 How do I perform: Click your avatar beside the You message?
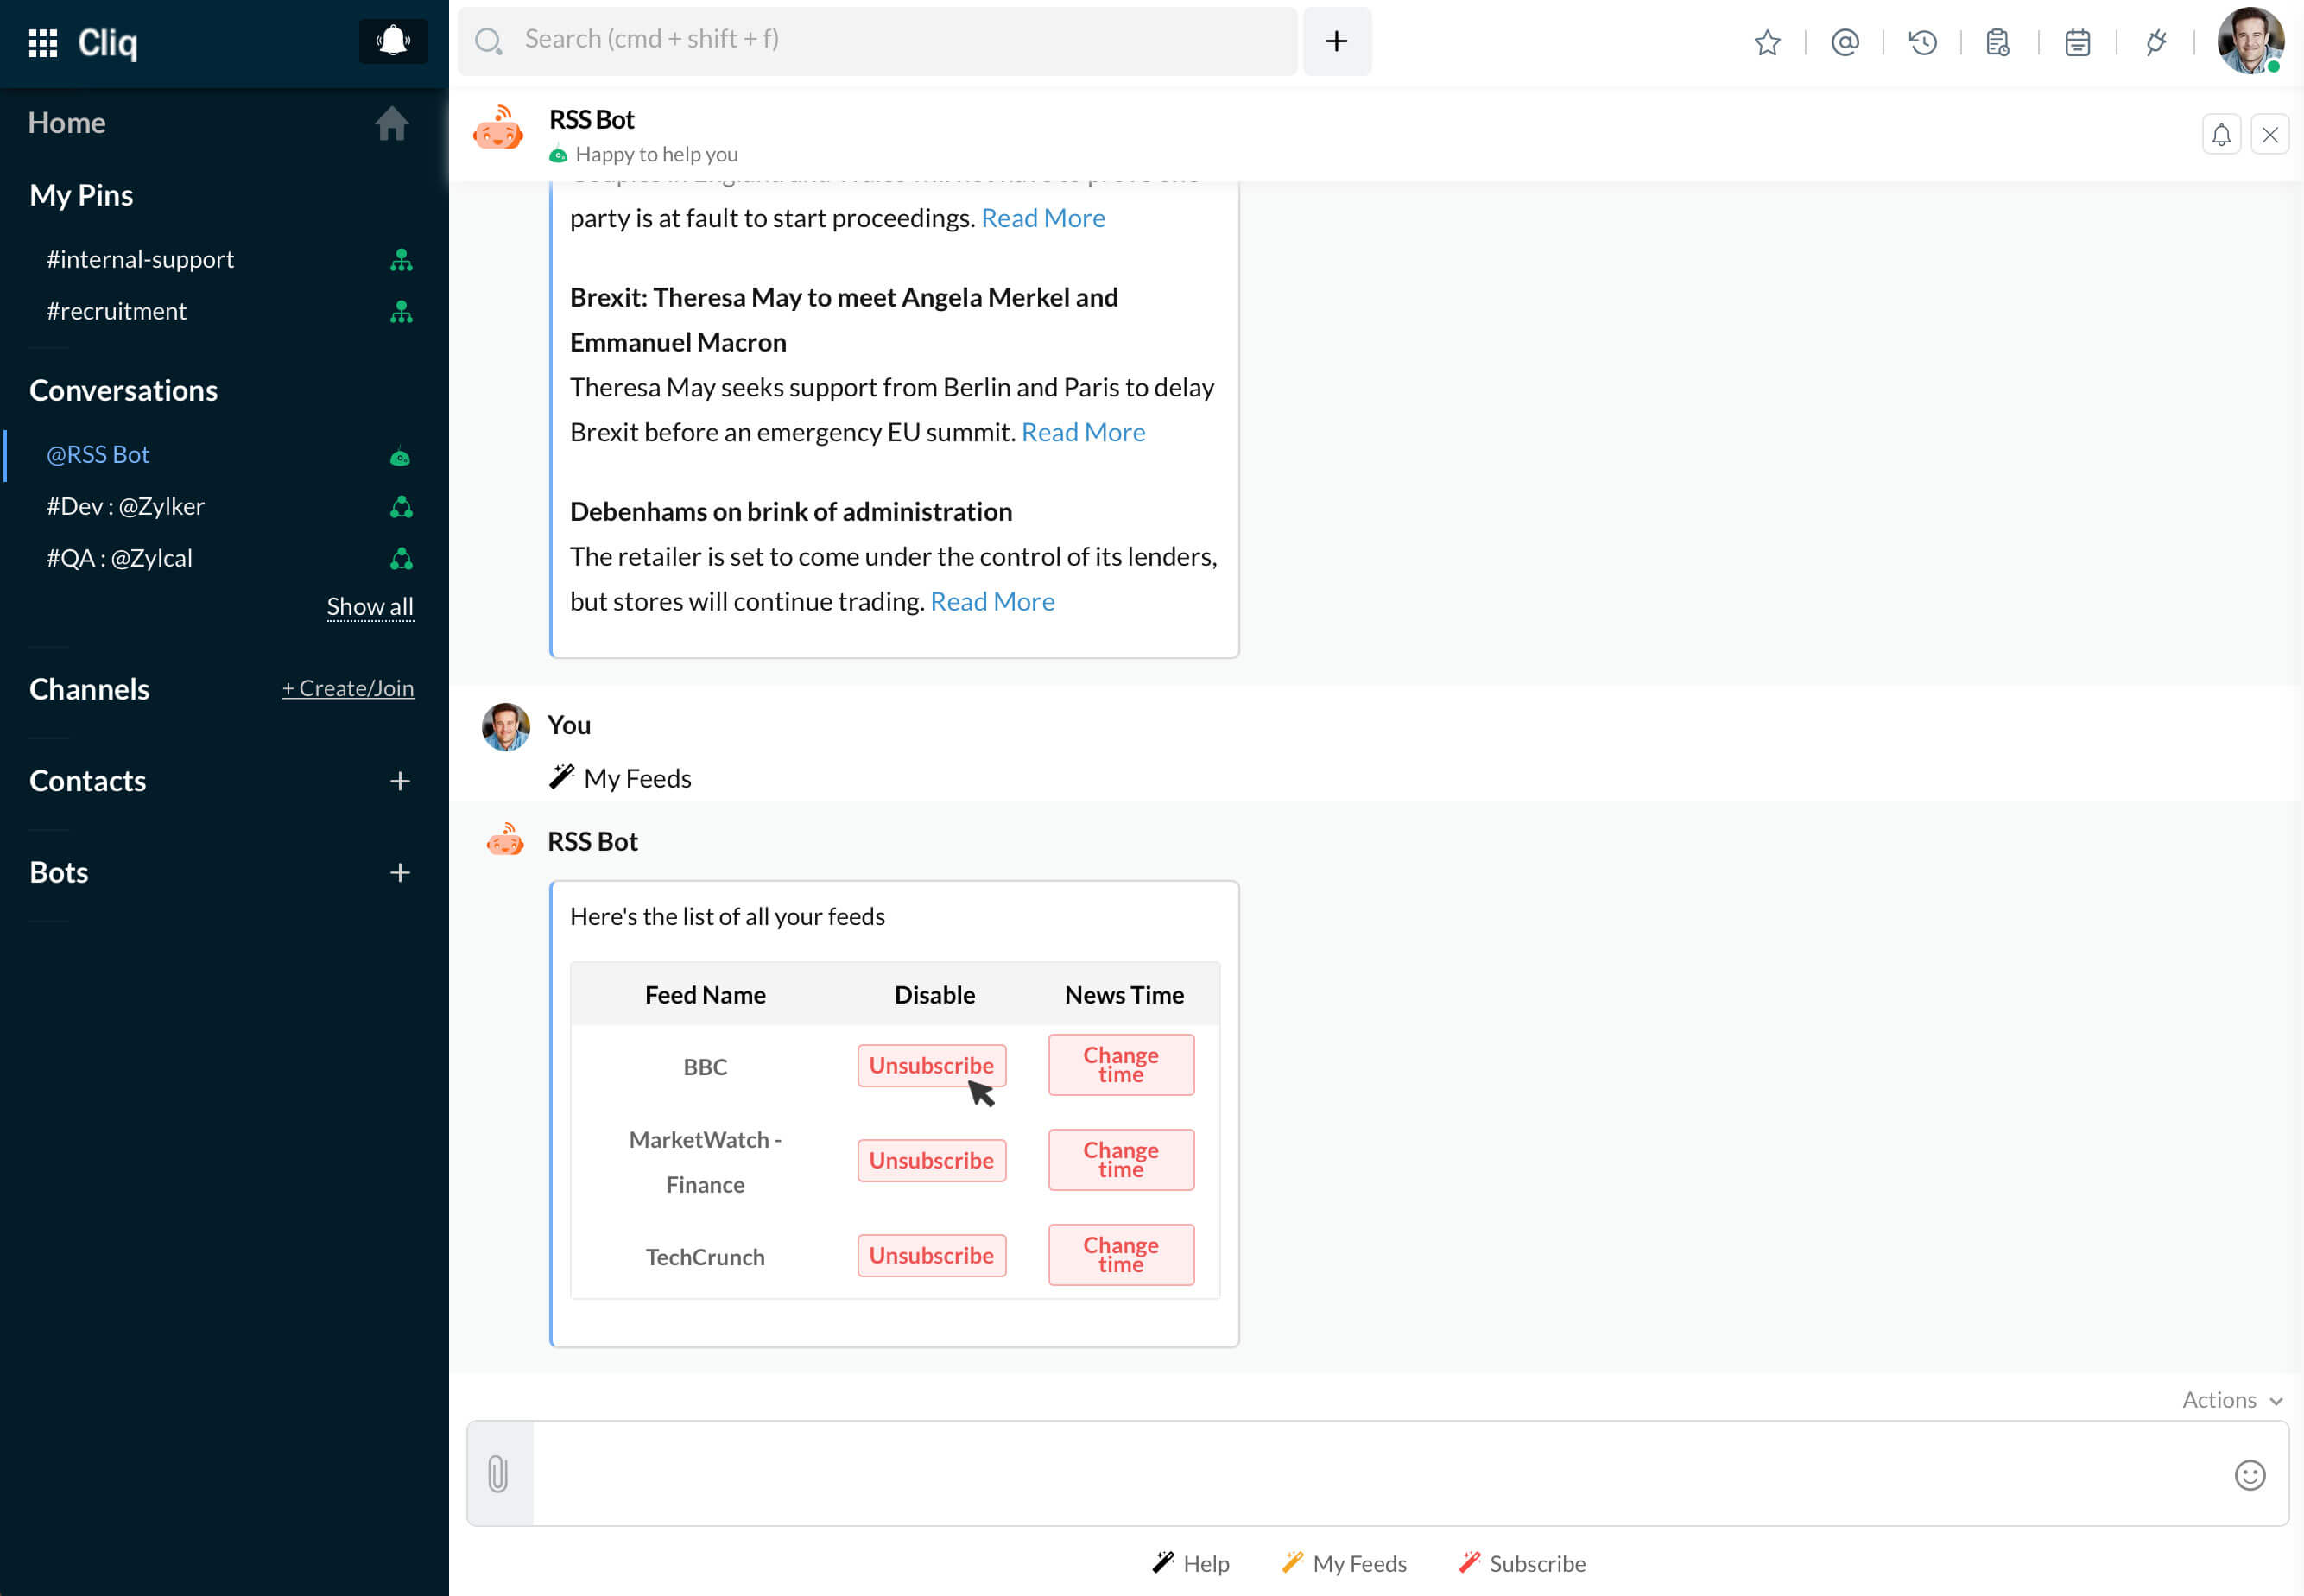click(x=506, y=727)
